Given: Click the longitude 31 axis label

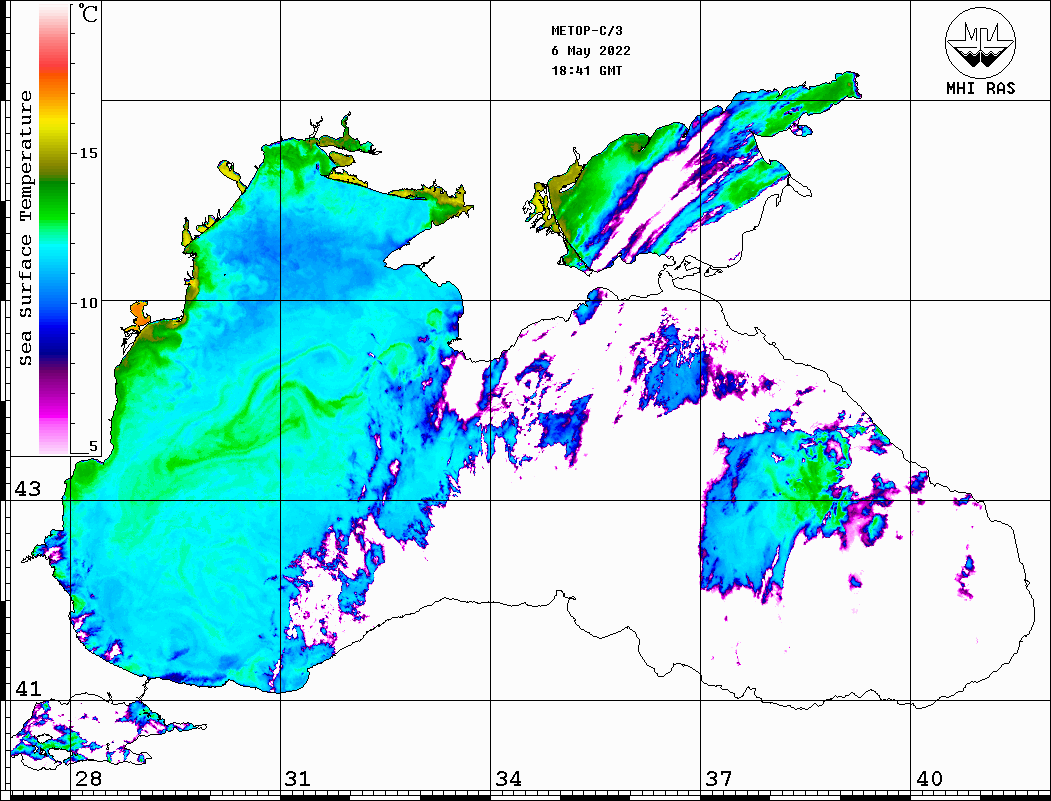Looking at the screenshot, I should click(x=297, y=779).
